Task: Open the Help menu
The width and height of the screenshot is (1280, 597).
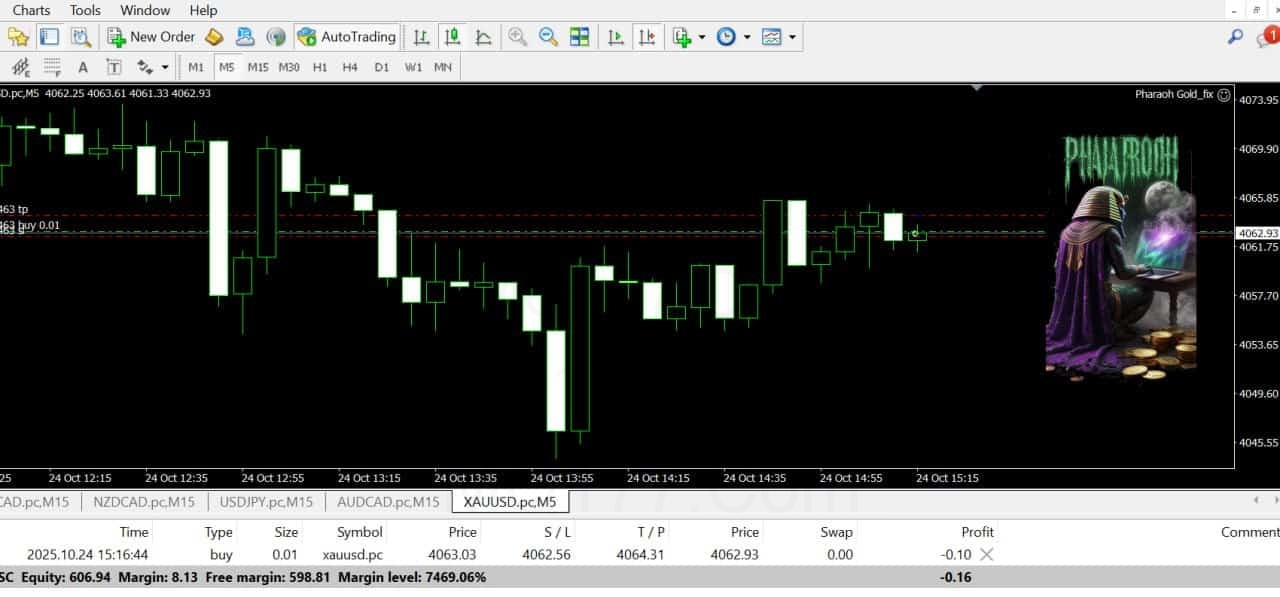Action: click(x=203, y=10)
